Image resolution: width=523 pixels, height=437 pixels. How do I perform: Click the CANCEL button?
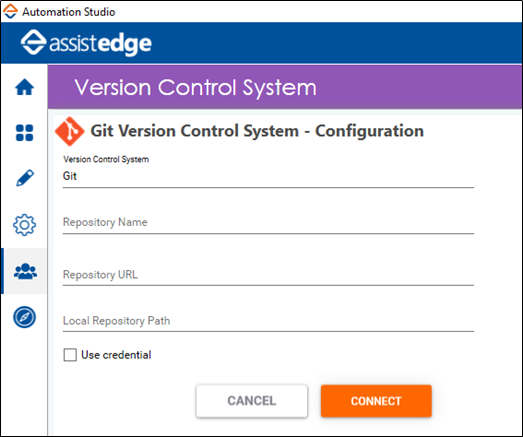[252, 401]
